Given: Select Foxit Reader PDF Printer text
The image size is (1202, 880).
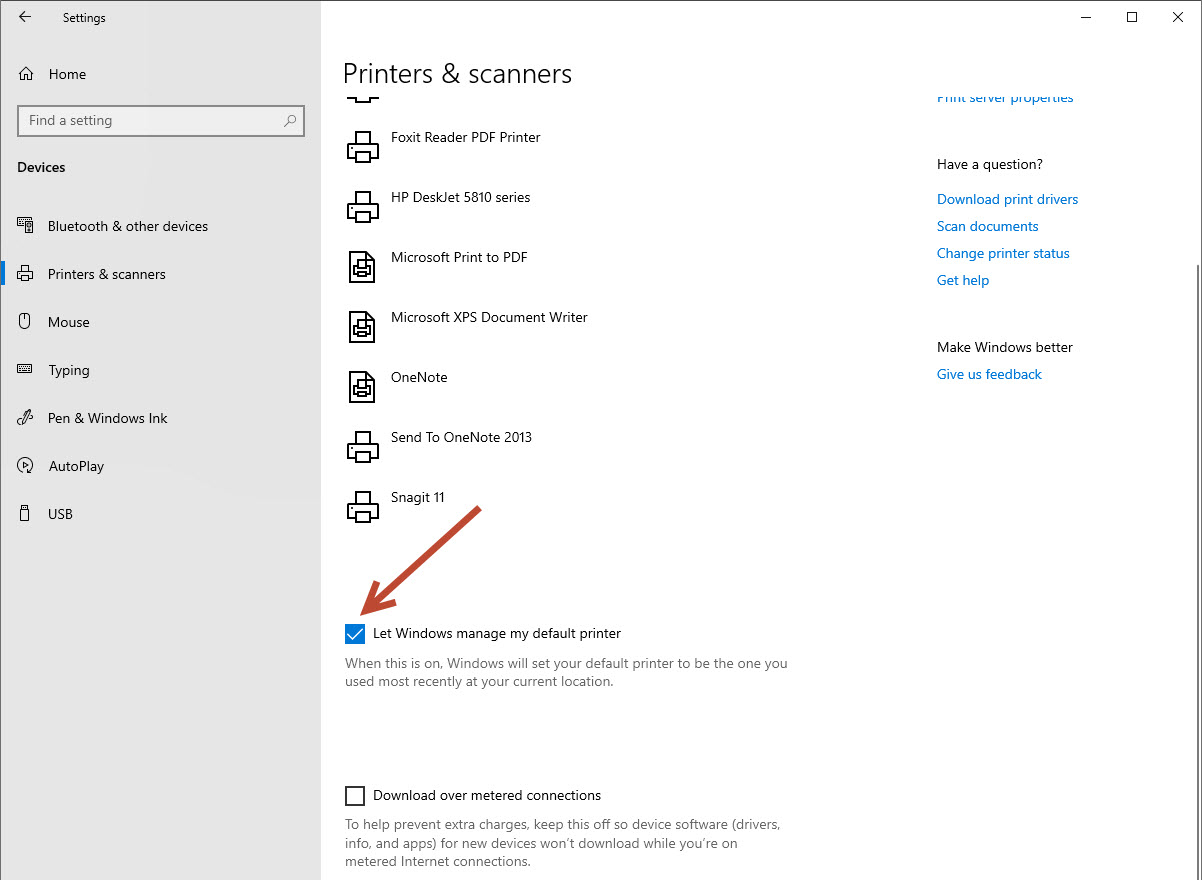Looking at the screenshot, I should [x=465, y=137].
